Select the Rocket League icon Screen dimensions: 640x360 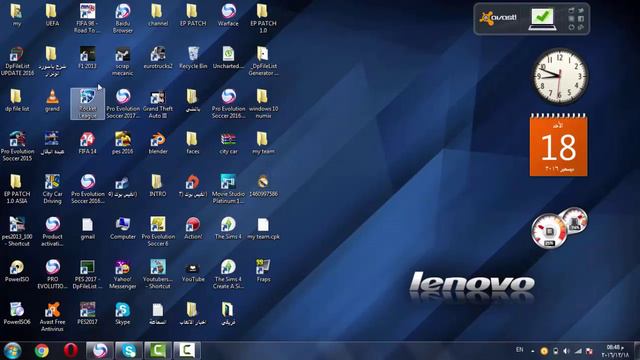87,104
